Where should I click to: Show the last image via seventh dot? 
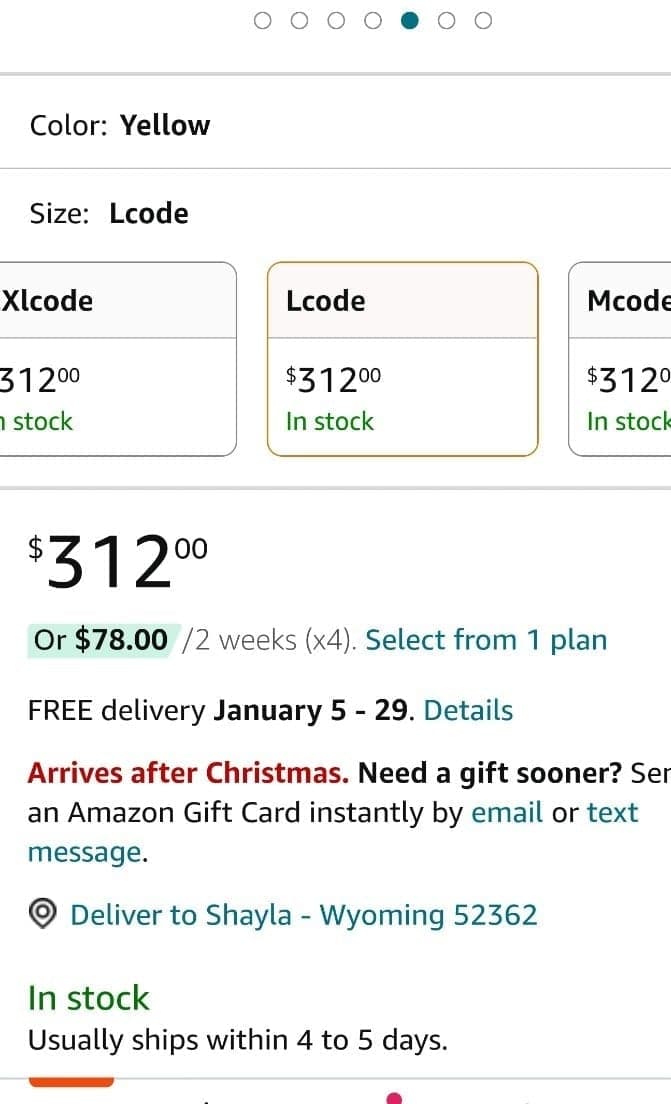[483, 21]
